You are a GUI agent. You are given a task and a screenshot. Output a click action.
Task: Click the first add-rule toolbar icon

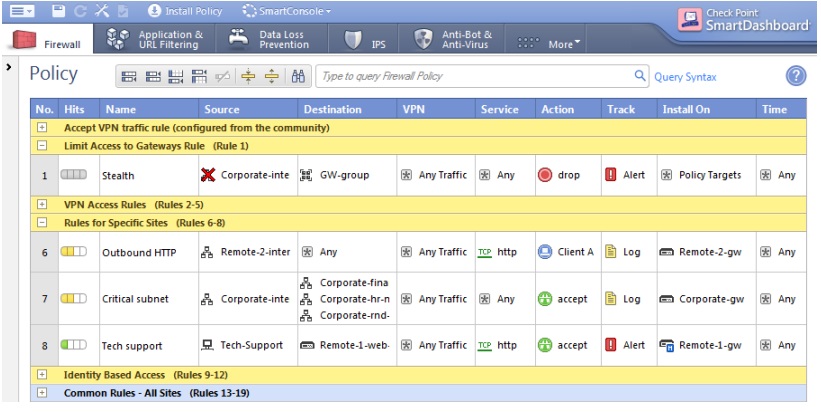point(129,77)
